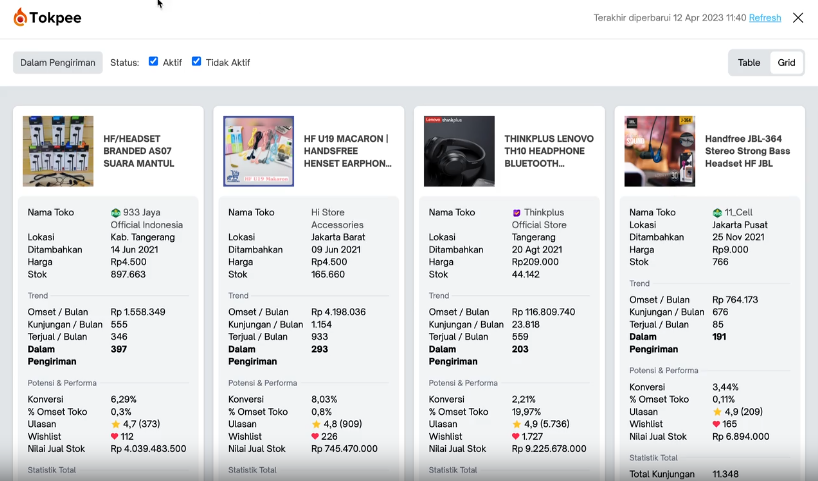Click the HF U19 MACARON title
The height and width of the screenshot is (481, 818).
(x=347, y=151)
